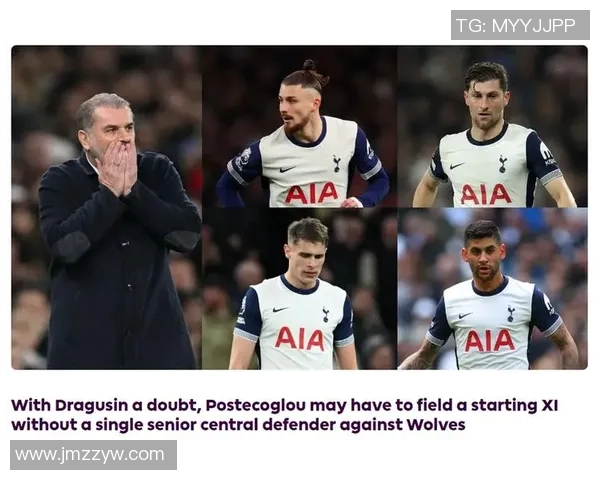Select the photo of the player with tattooed arm
600x480 pixels.
coord(492,289)
